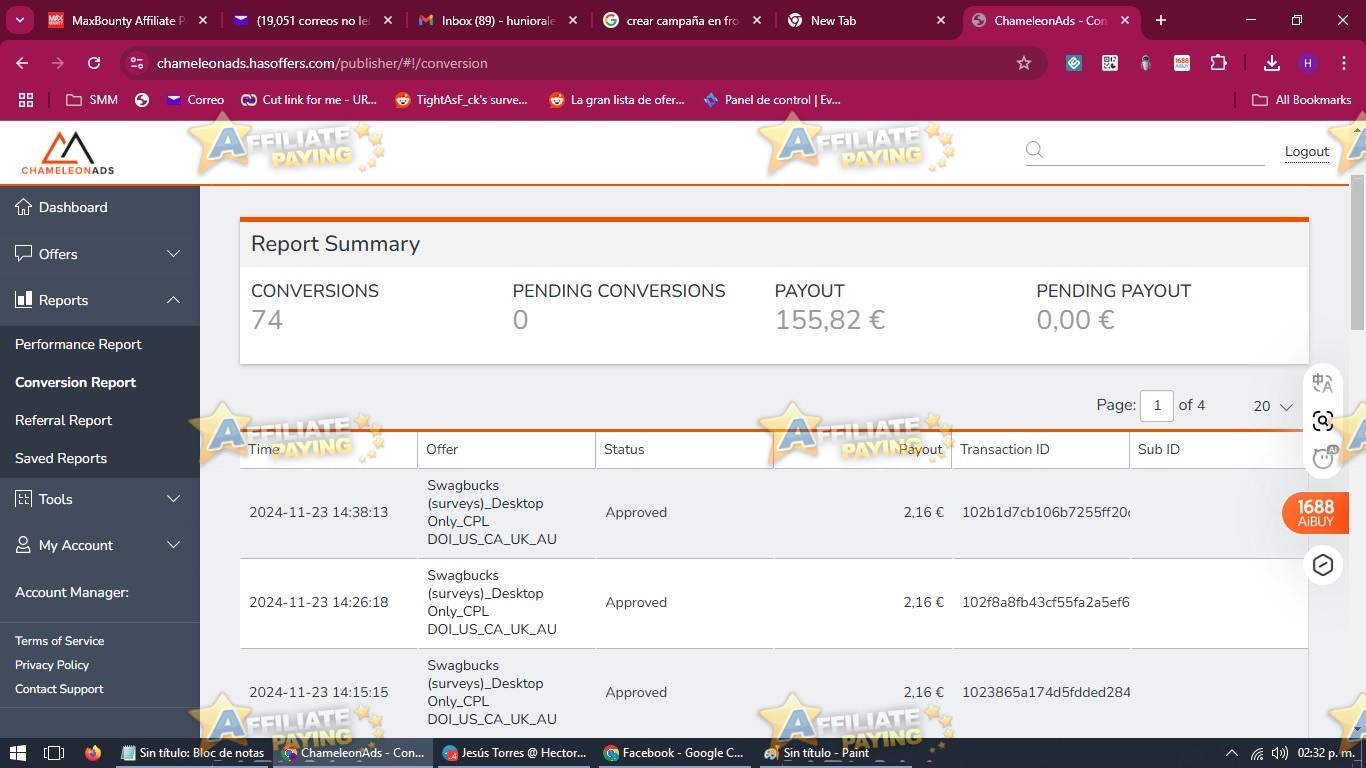This screenshot has width=1366, height=768.
Task: Expand the My Account sidebar menu
Action: [173, 545]
